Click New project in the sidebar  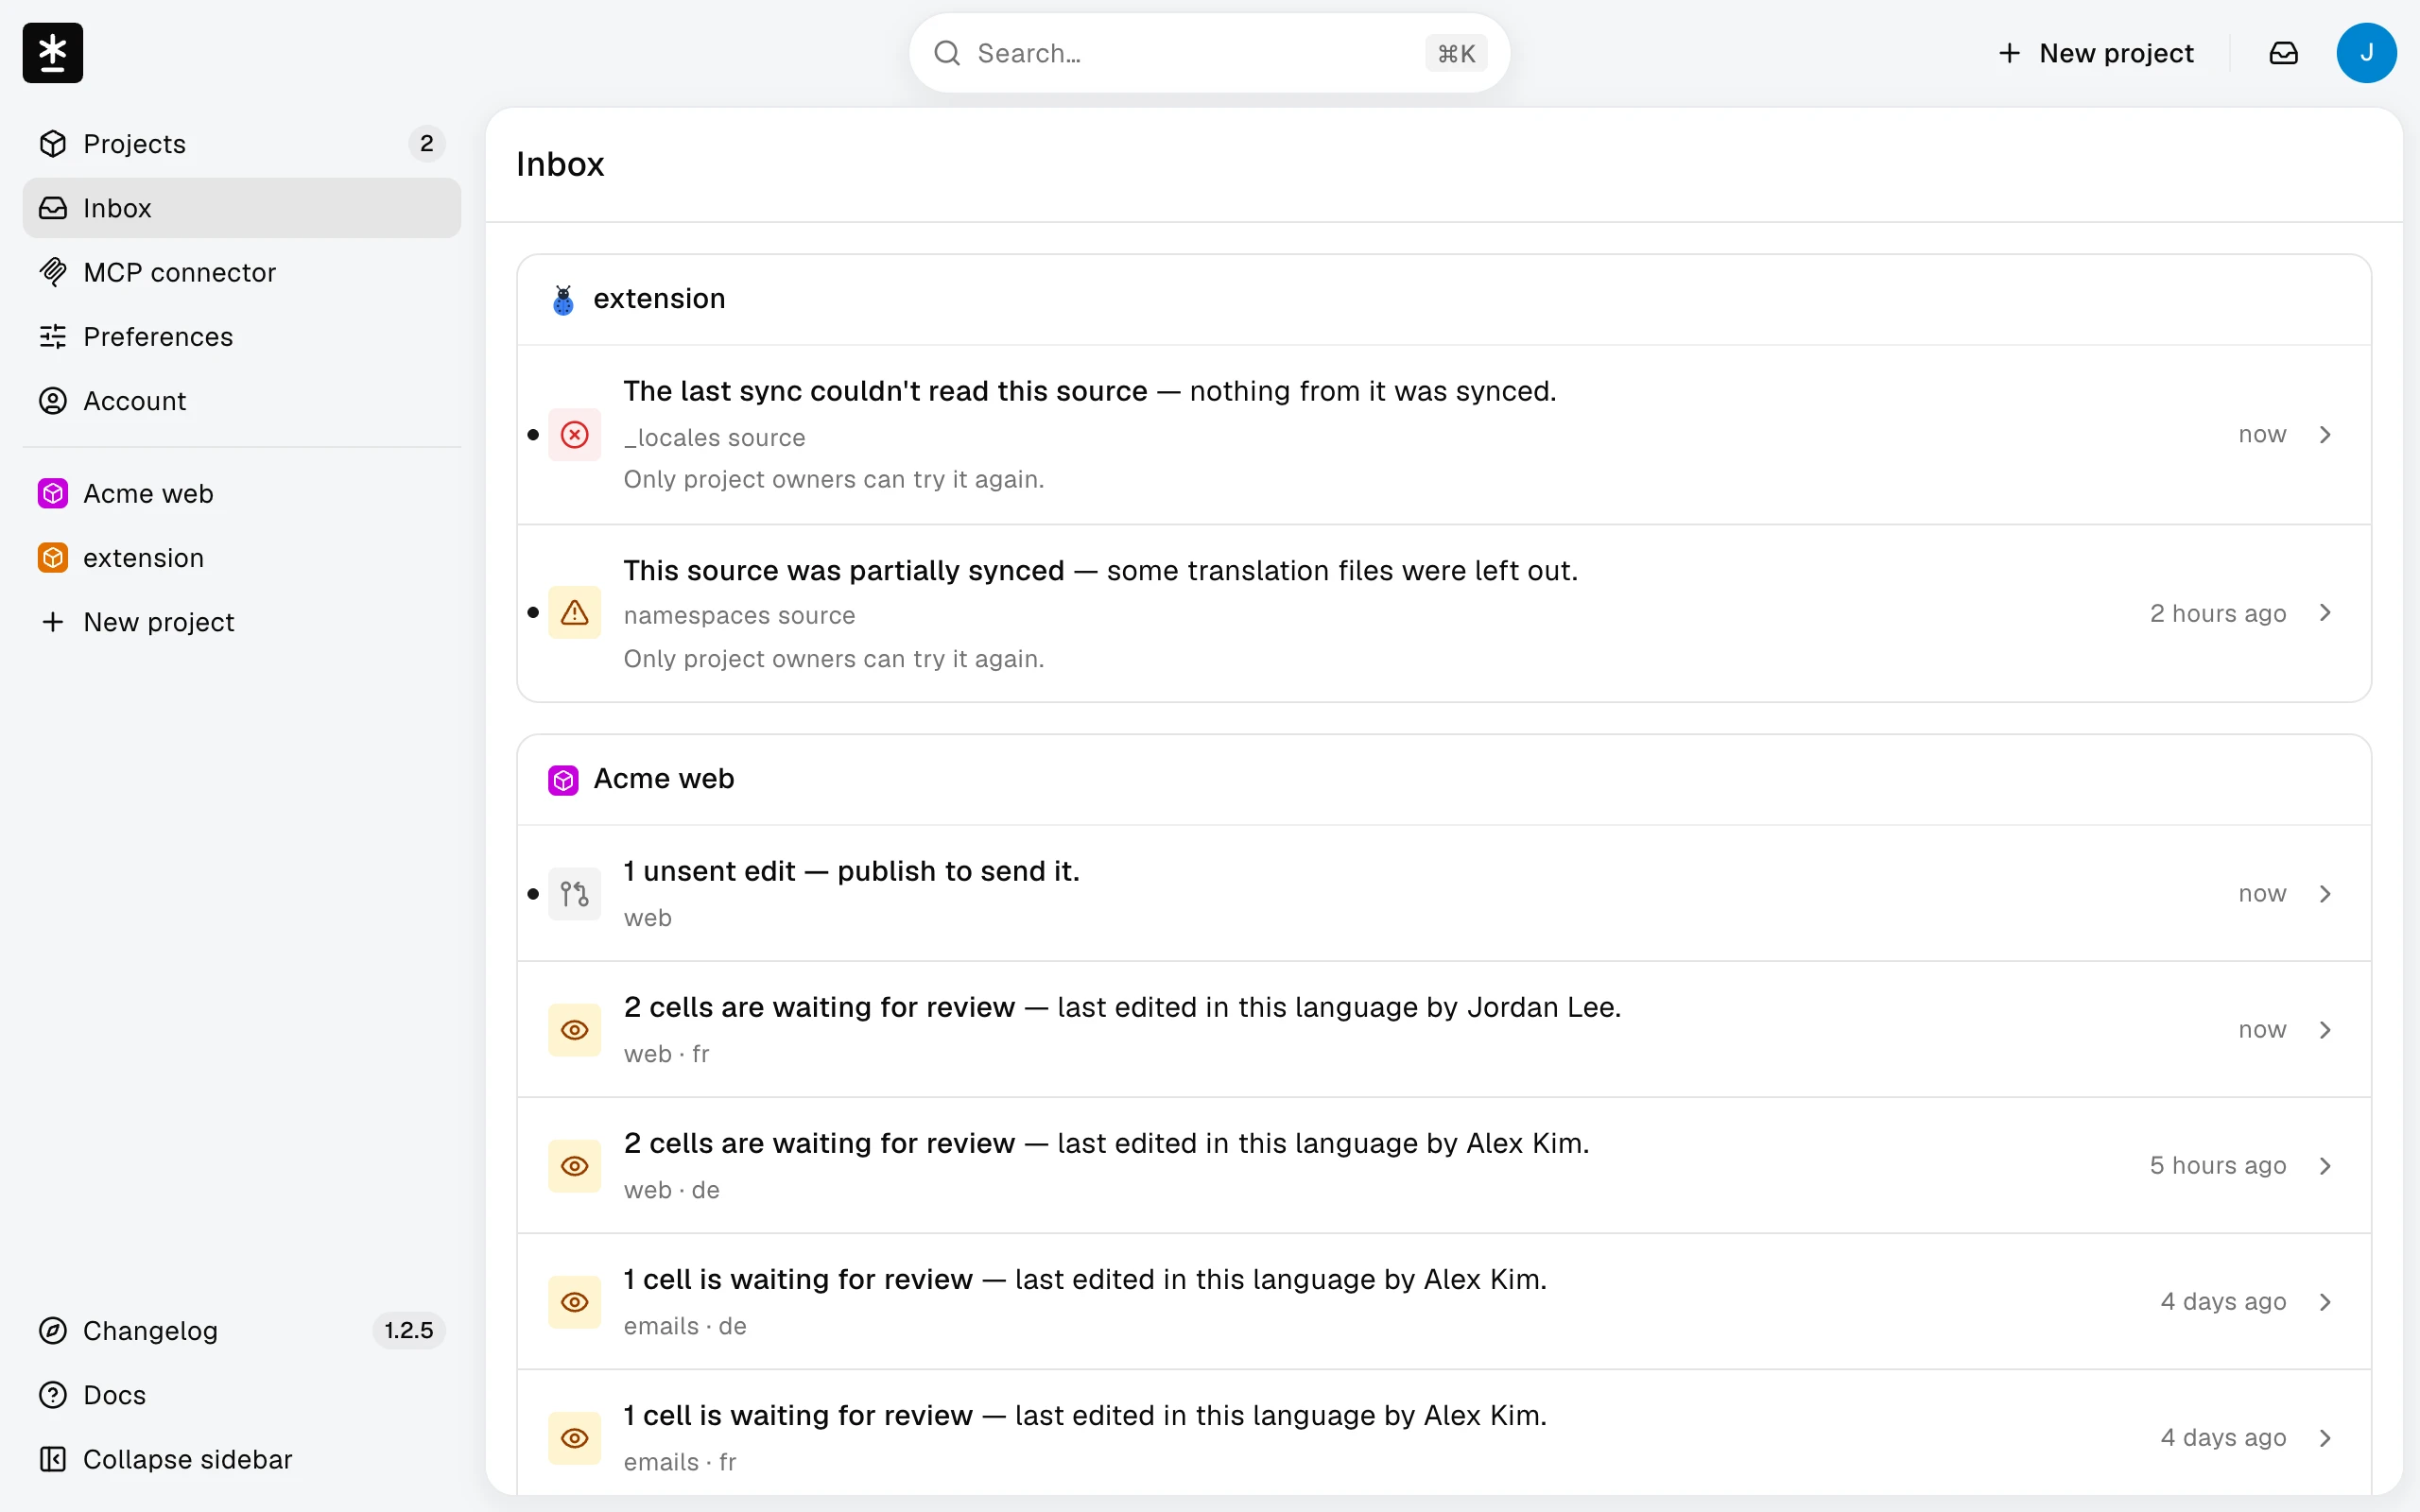241,621
